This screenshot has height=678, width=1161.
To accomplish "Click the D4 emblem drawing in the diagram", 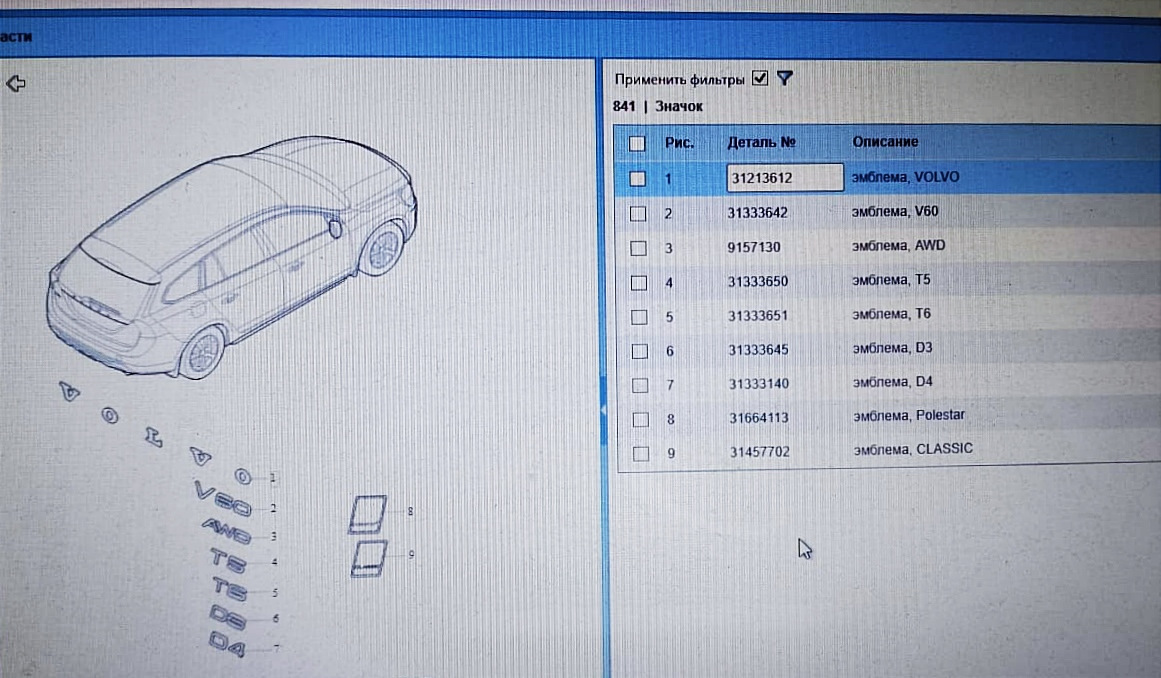I will (230, 644).
